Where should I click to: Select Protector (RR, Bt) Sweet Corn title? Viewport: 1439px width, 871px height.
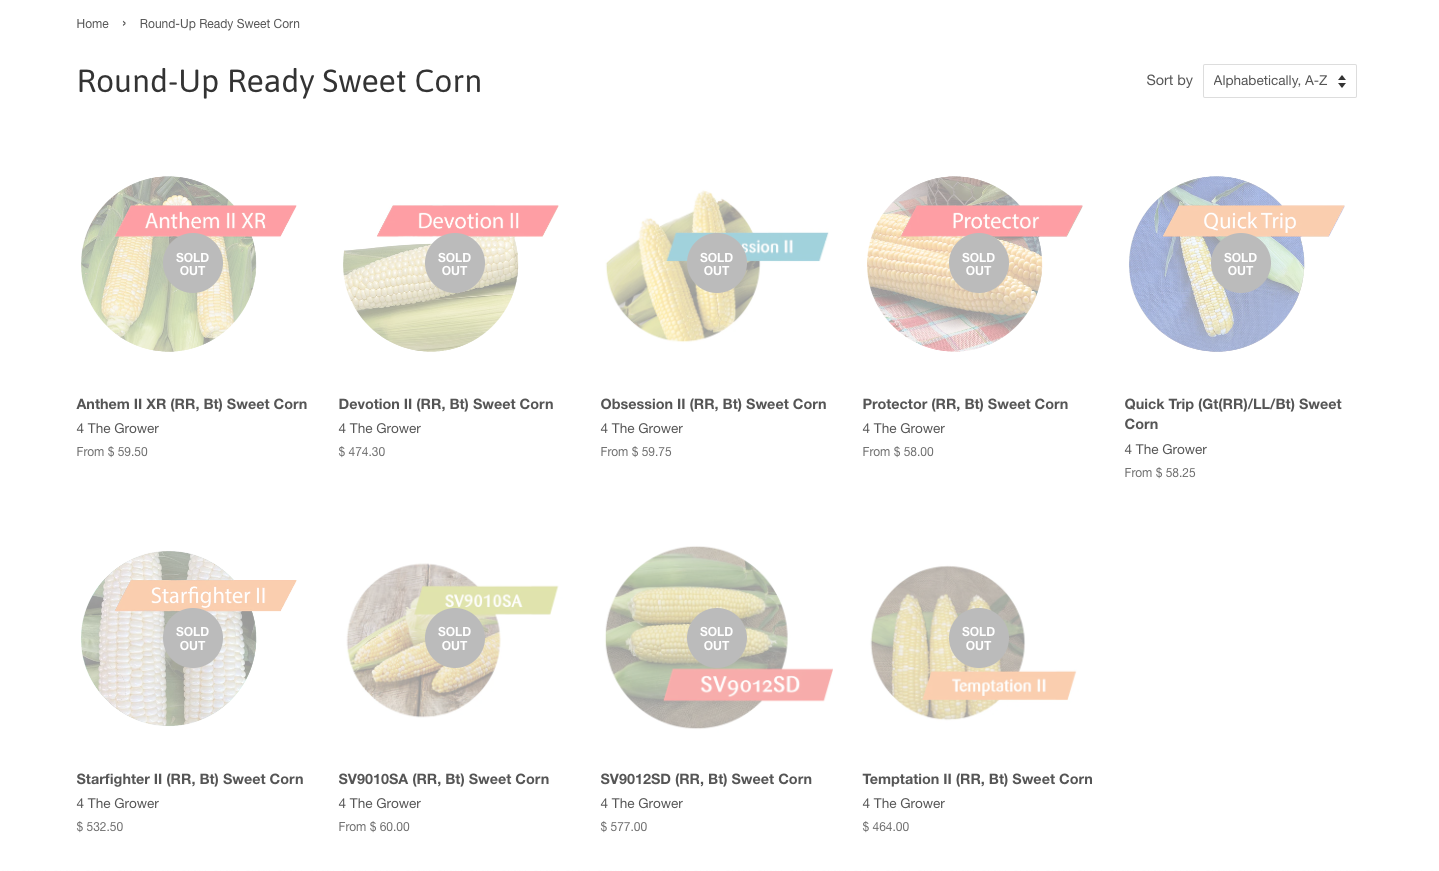click(x=965, y=404)
